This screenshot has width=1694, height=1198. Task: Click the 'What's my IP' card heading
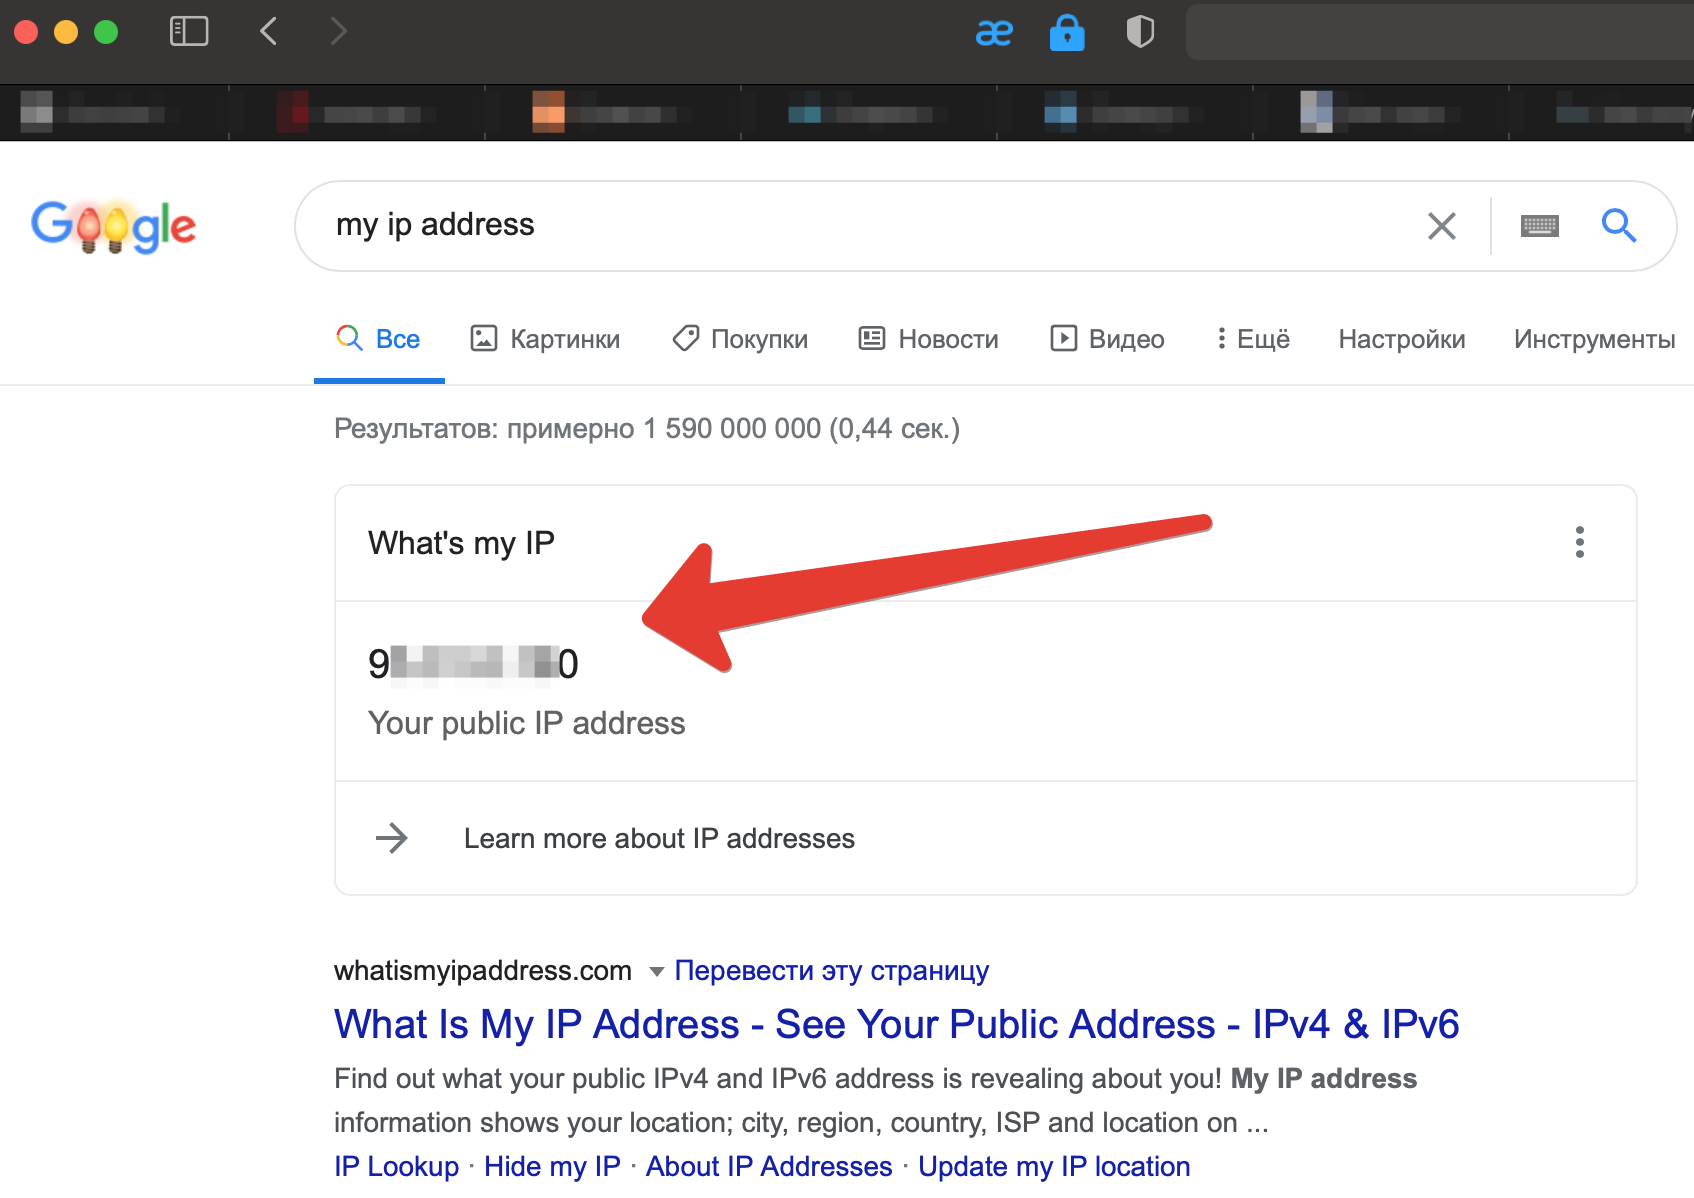(461, 543)
